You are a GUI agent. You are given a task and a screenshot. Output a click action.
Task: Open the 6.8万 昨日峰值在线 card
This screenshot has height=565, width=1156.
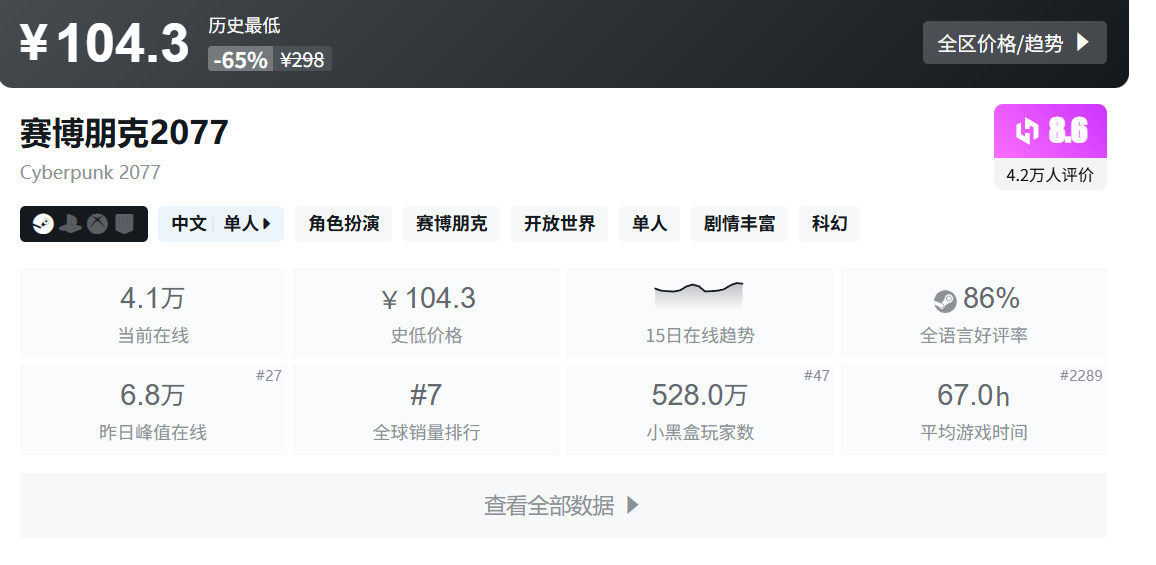[x=153, y=409]
